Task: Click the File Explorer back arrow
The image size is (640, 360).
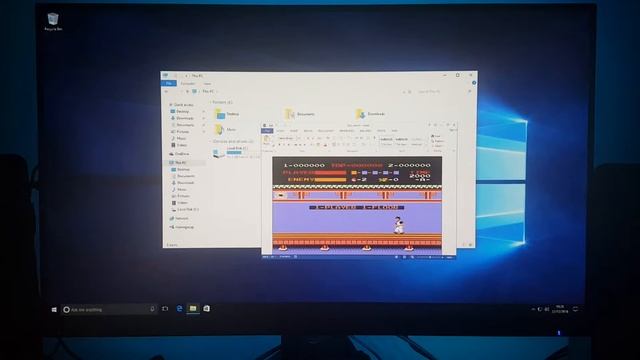Action: click(167, 91)
